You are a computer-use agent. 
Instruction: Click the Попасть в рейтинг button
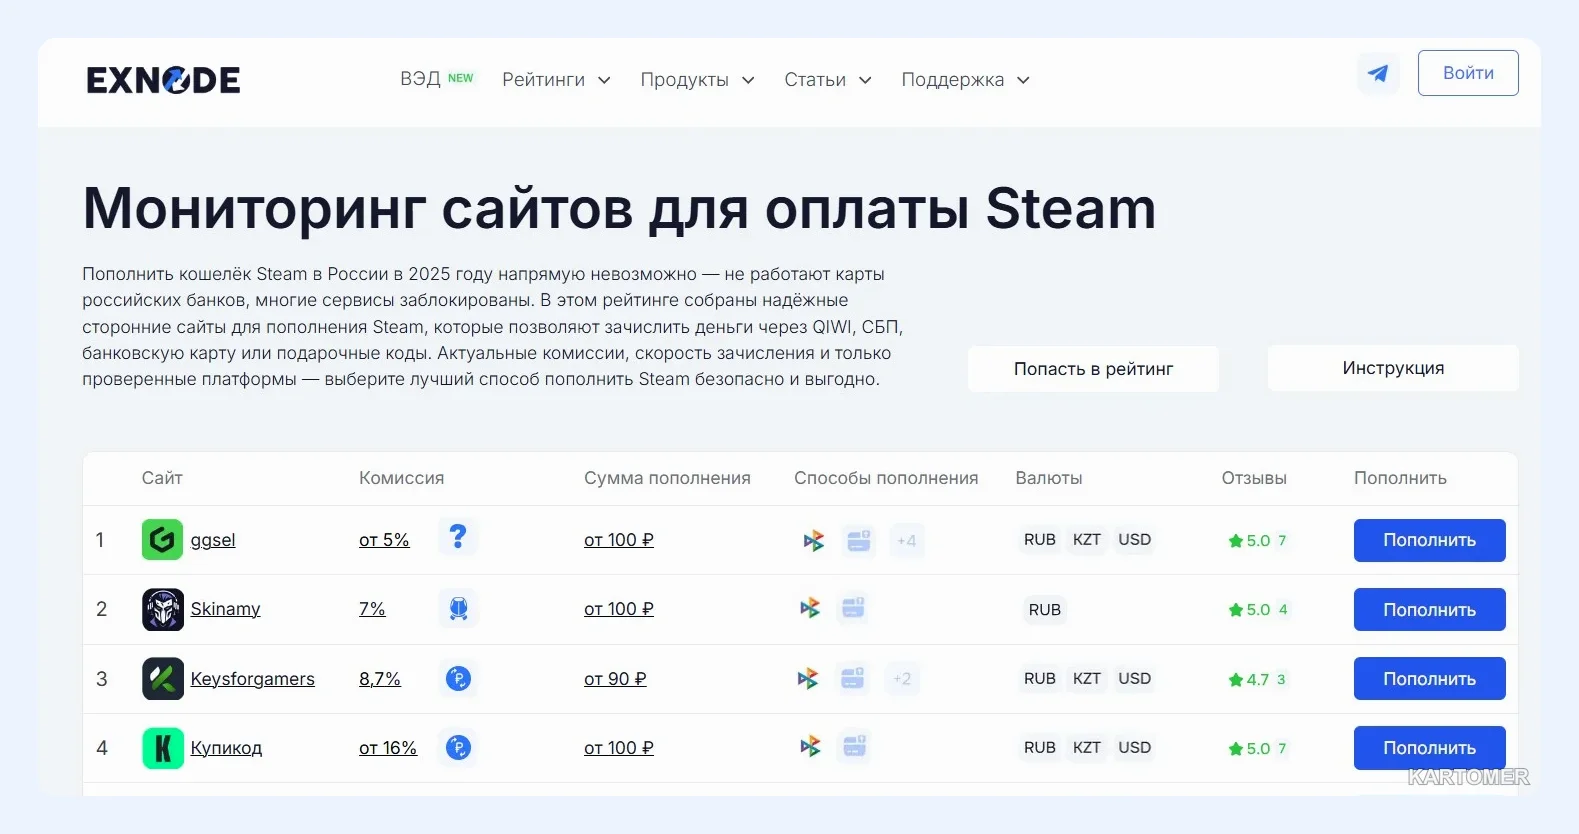click(1093, 369)
